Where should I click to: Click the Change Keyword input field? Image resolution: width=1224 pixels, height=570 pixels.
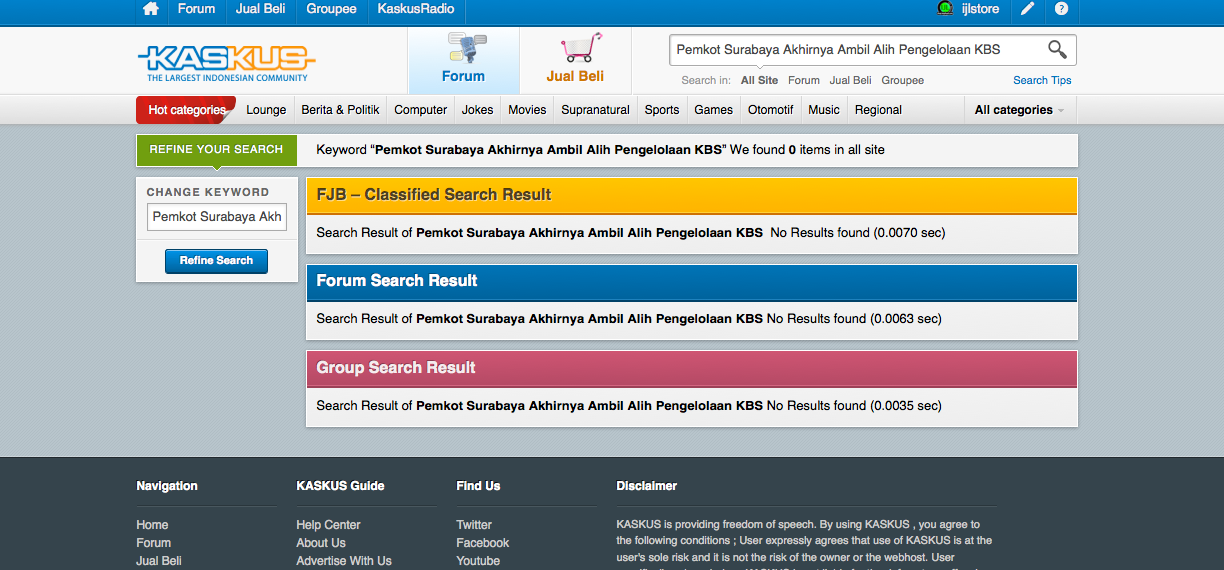(216, 217)
